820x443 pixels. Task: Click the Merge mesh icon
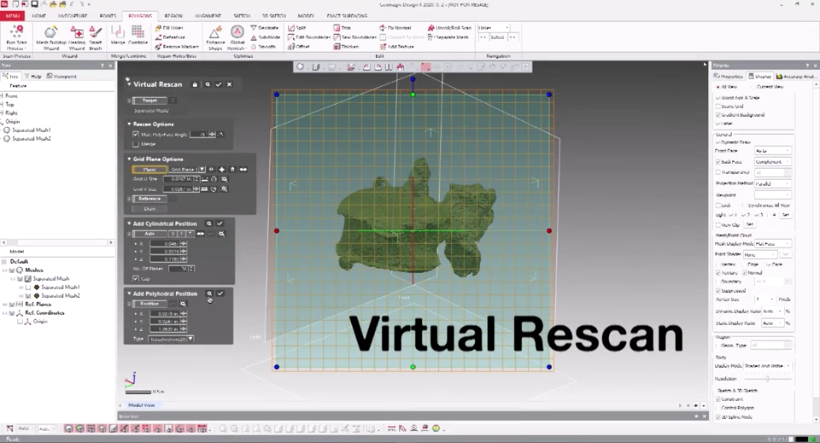118,37
